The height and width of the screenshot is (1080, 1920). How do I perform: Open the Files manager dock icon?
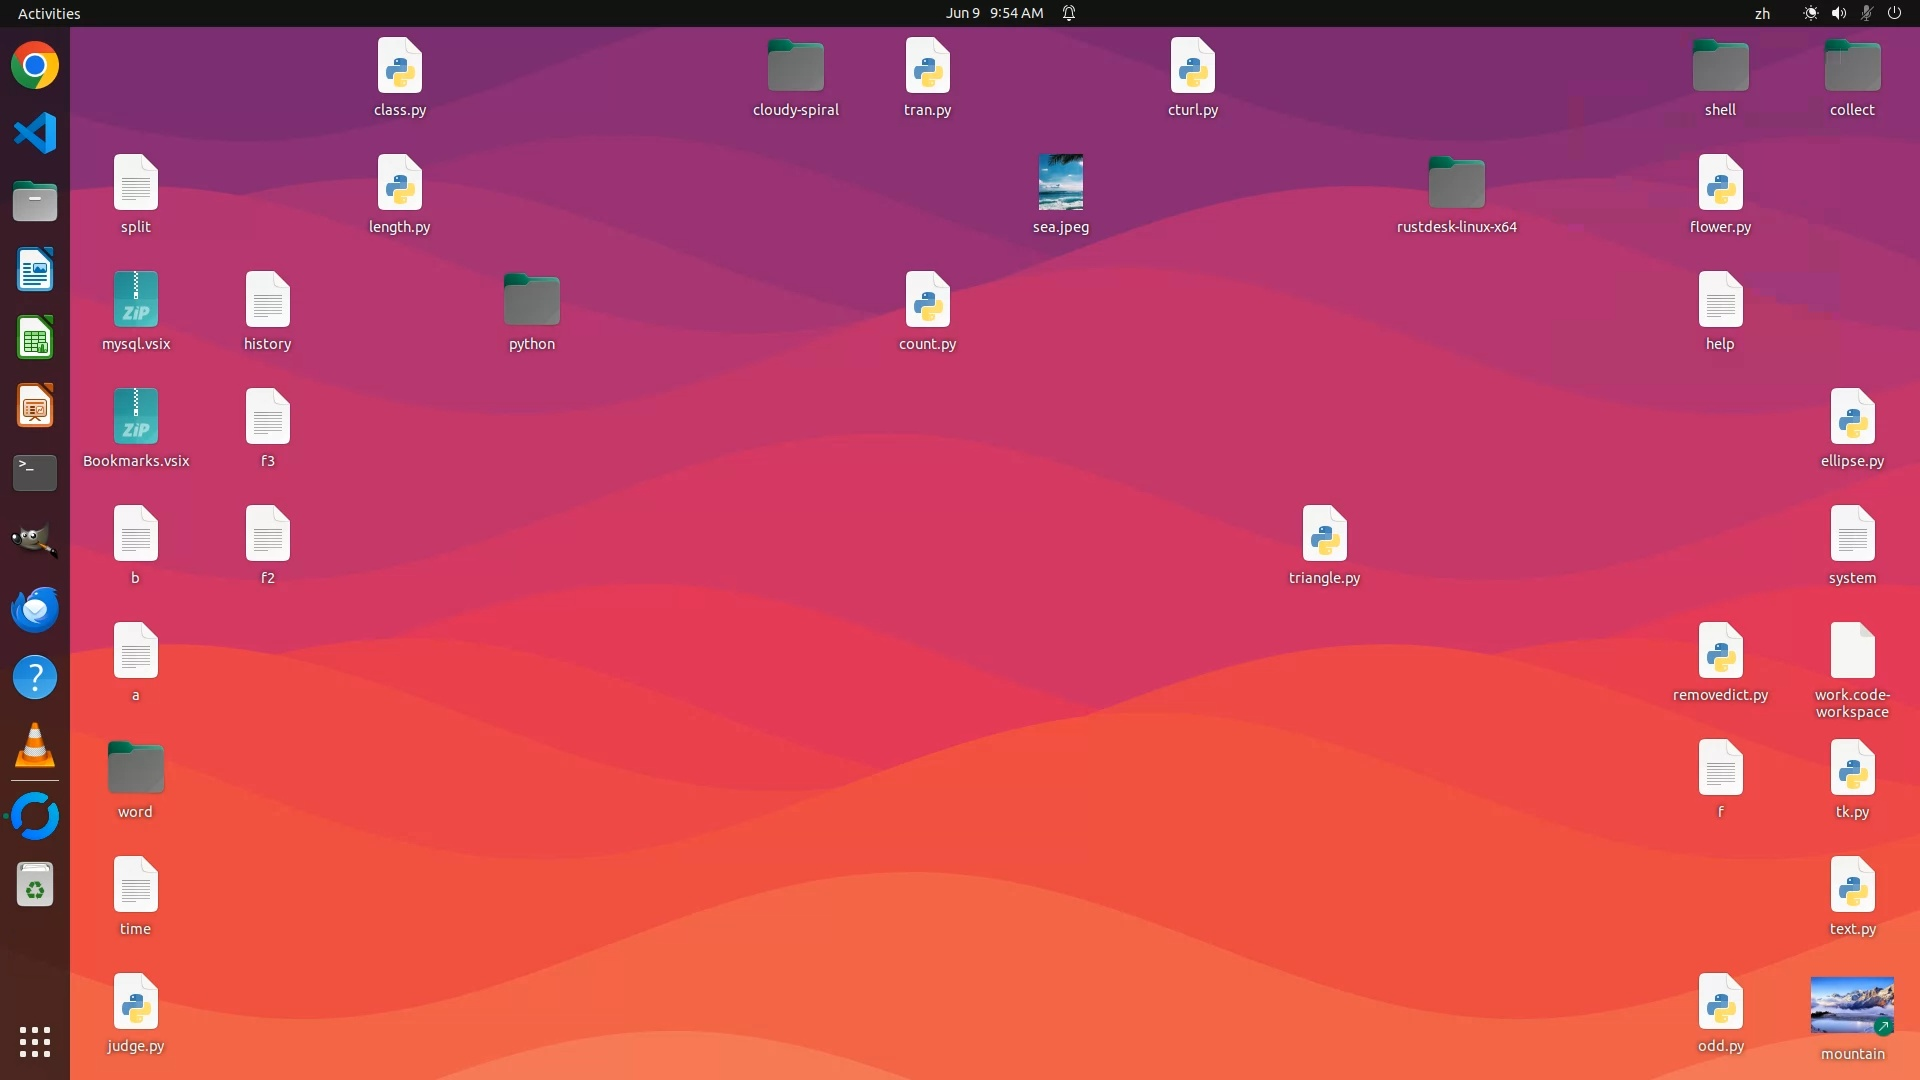pos(35,202)
